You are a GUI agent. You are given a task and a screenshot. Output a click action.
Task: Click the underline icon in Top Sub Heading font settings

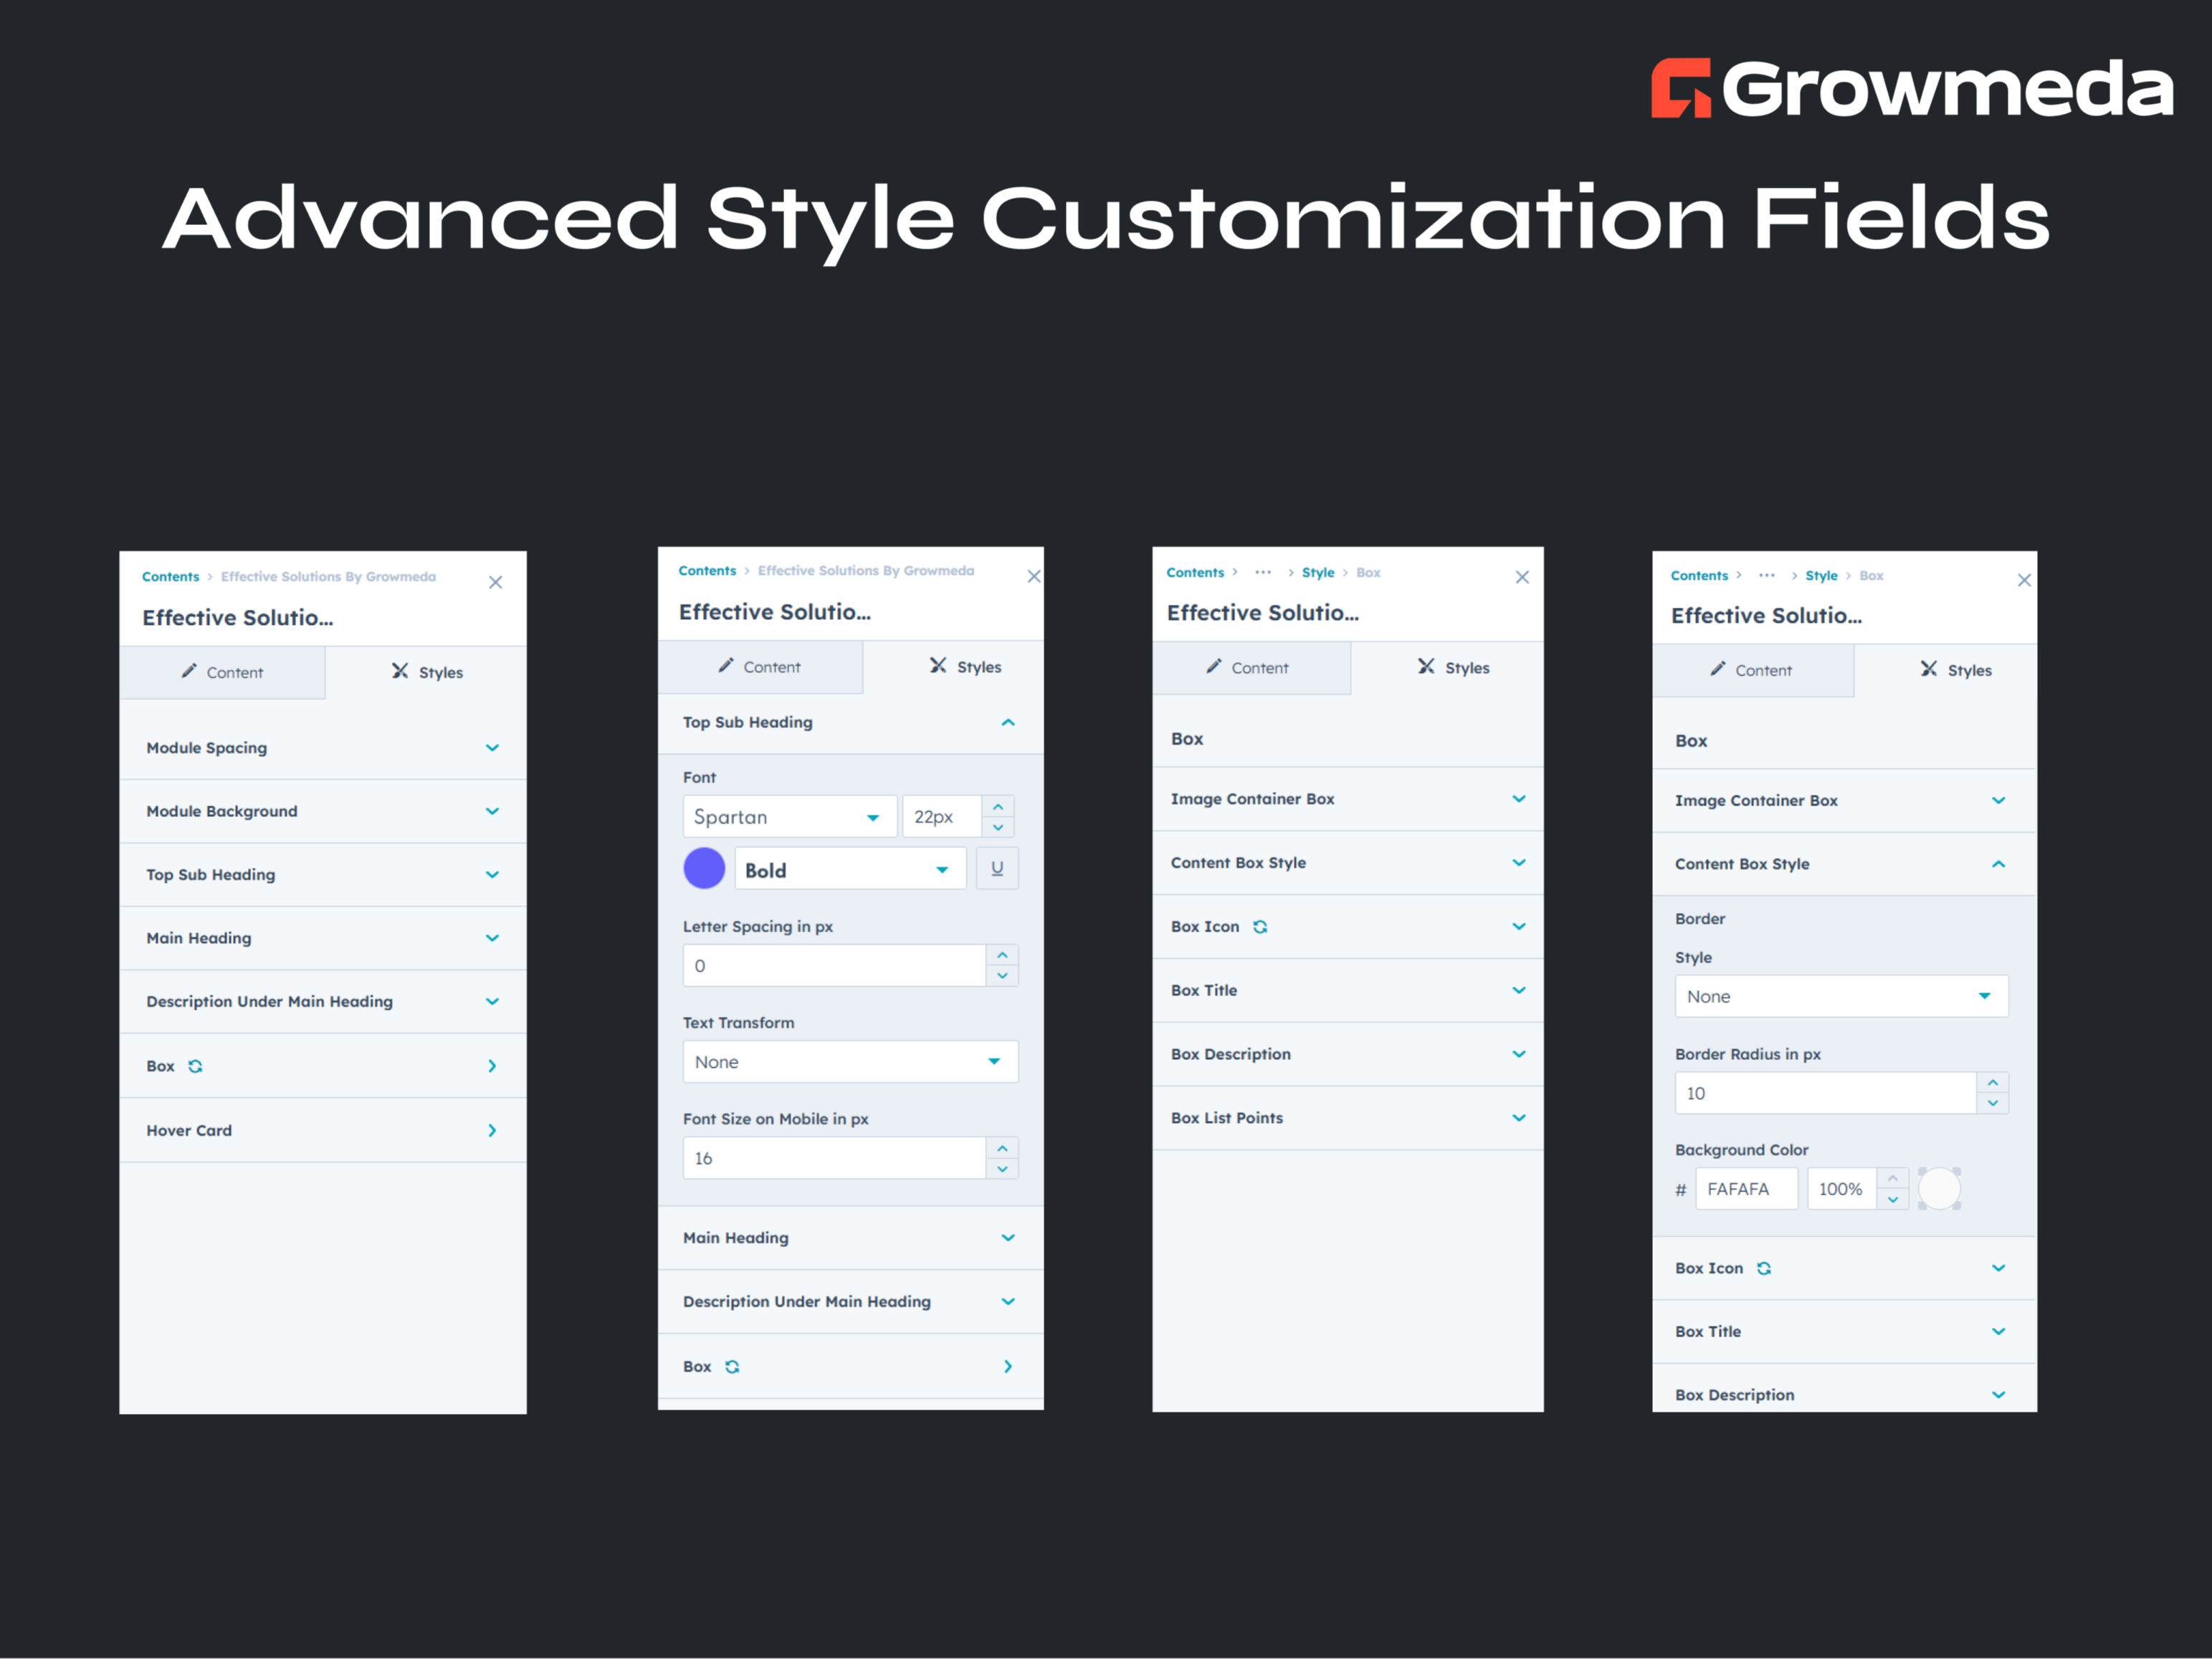coord(997,868)
